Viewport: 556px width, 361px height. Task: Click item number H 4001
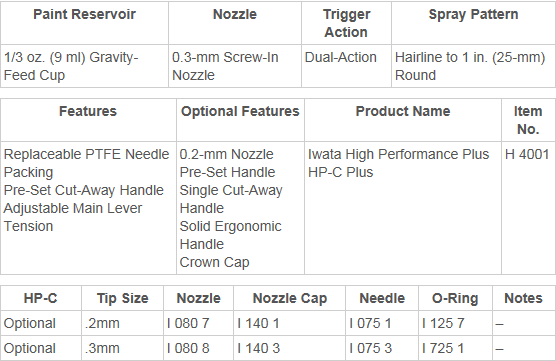tap(527, 154)
